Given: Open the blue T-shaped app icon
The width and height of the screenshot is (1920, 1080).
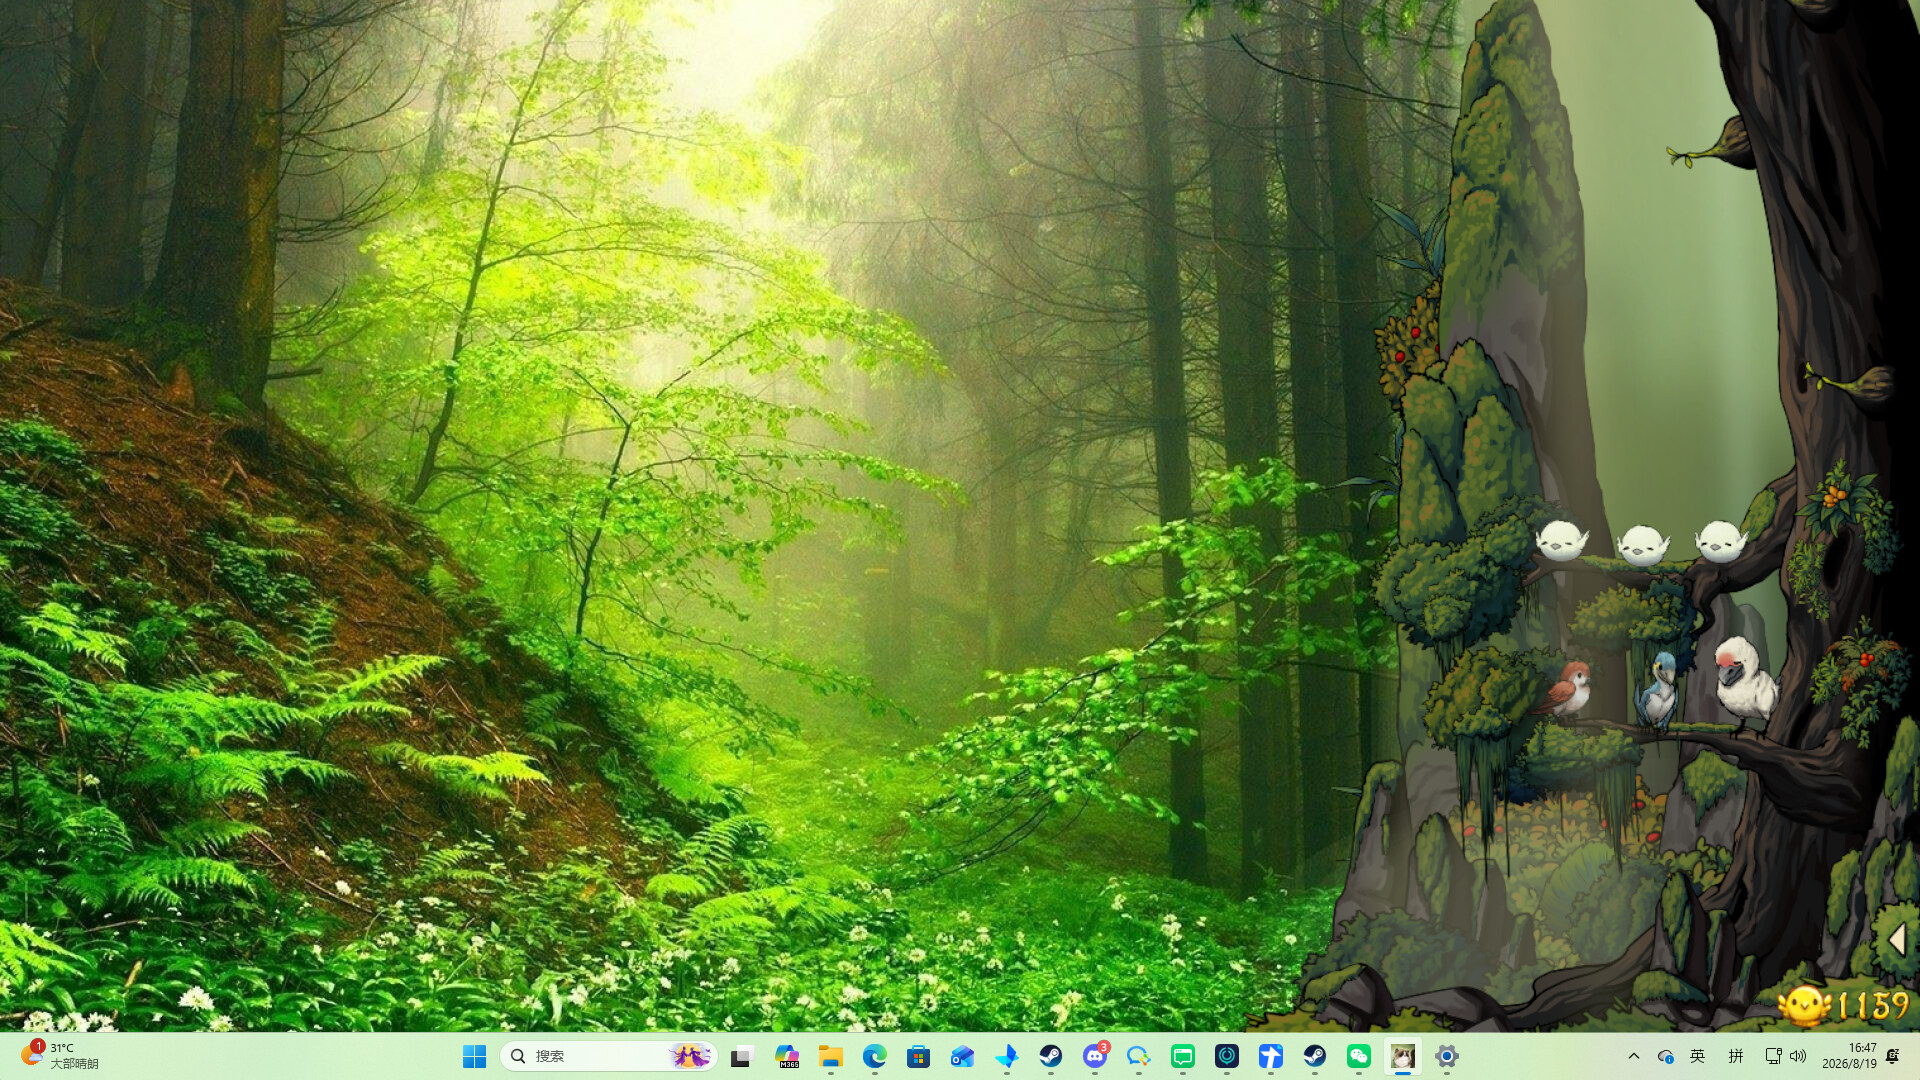Looking at the screenshot, I should [1271, 1056].
